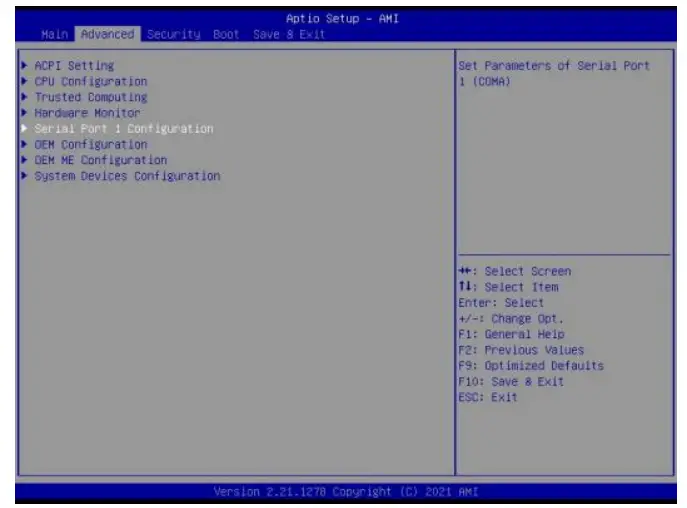Image resolution: width=687 pixels, height=508 pixels.
Task: Open Trusted Computing submenu
Action: 91,97
